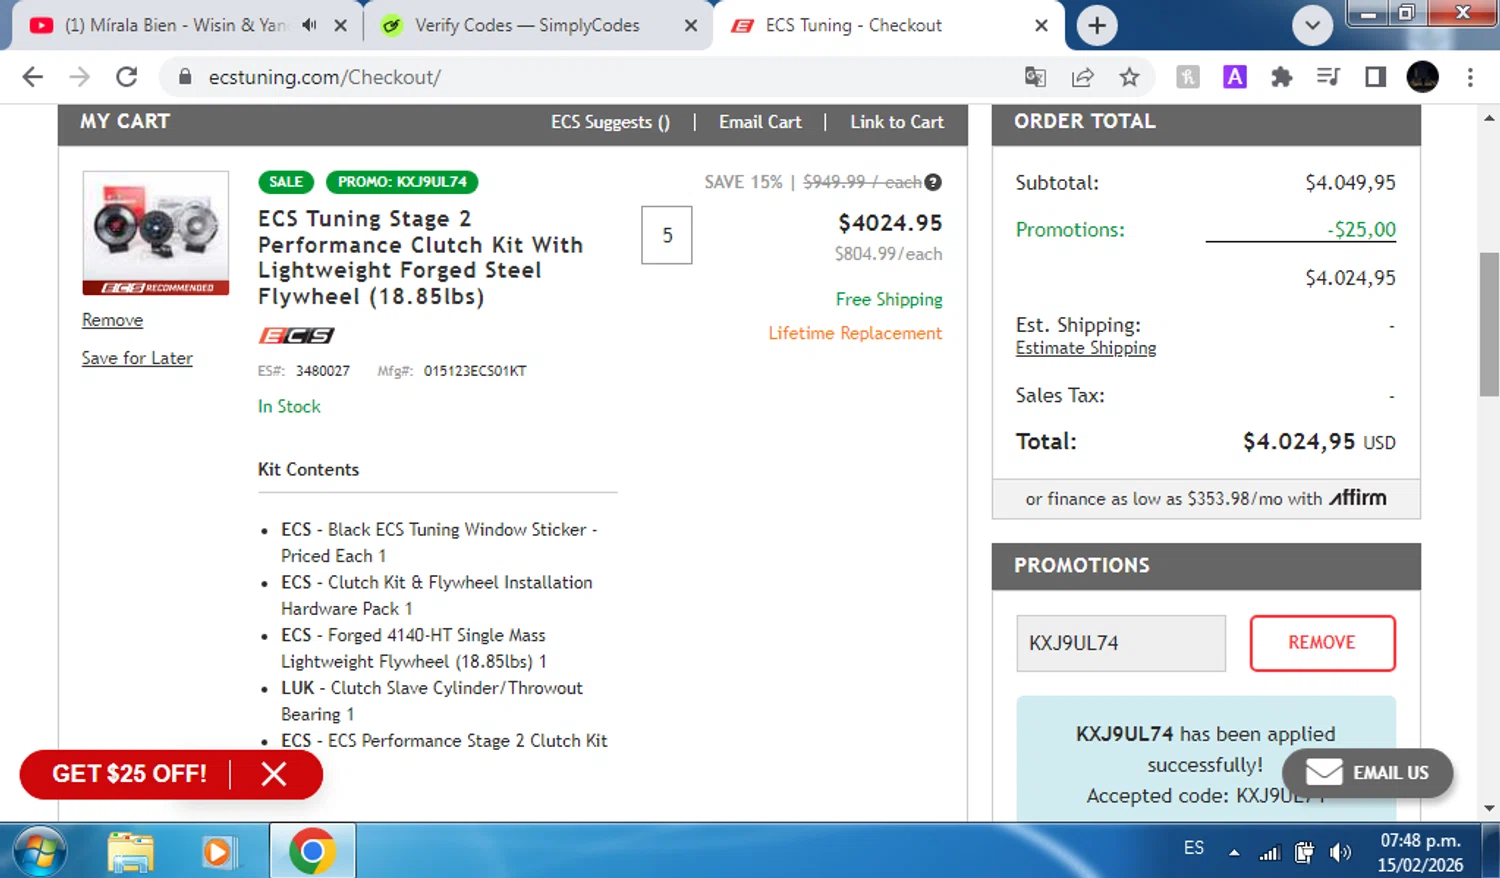The width and height of the screenshot is (1500, 878).
Task: Click the green SALE badge
Action: [x=286, y=182]
